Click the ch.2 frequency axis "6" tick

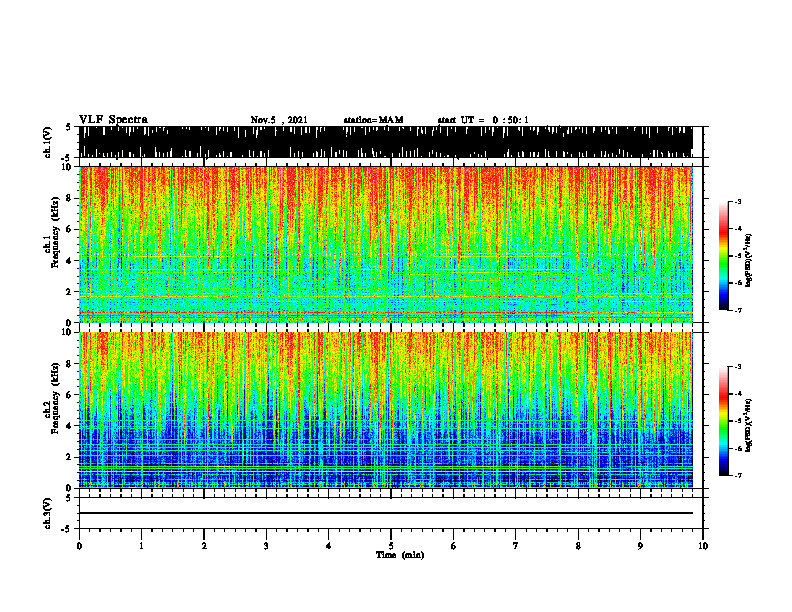click(x=69, y=395)
